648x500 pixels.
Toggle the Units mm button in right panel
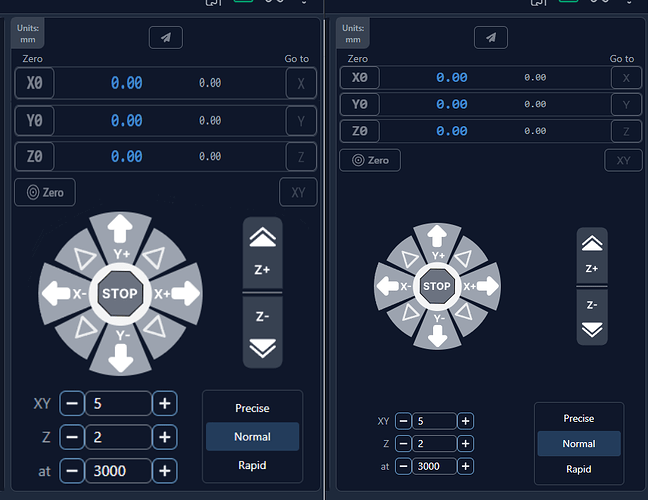point(353,33)
